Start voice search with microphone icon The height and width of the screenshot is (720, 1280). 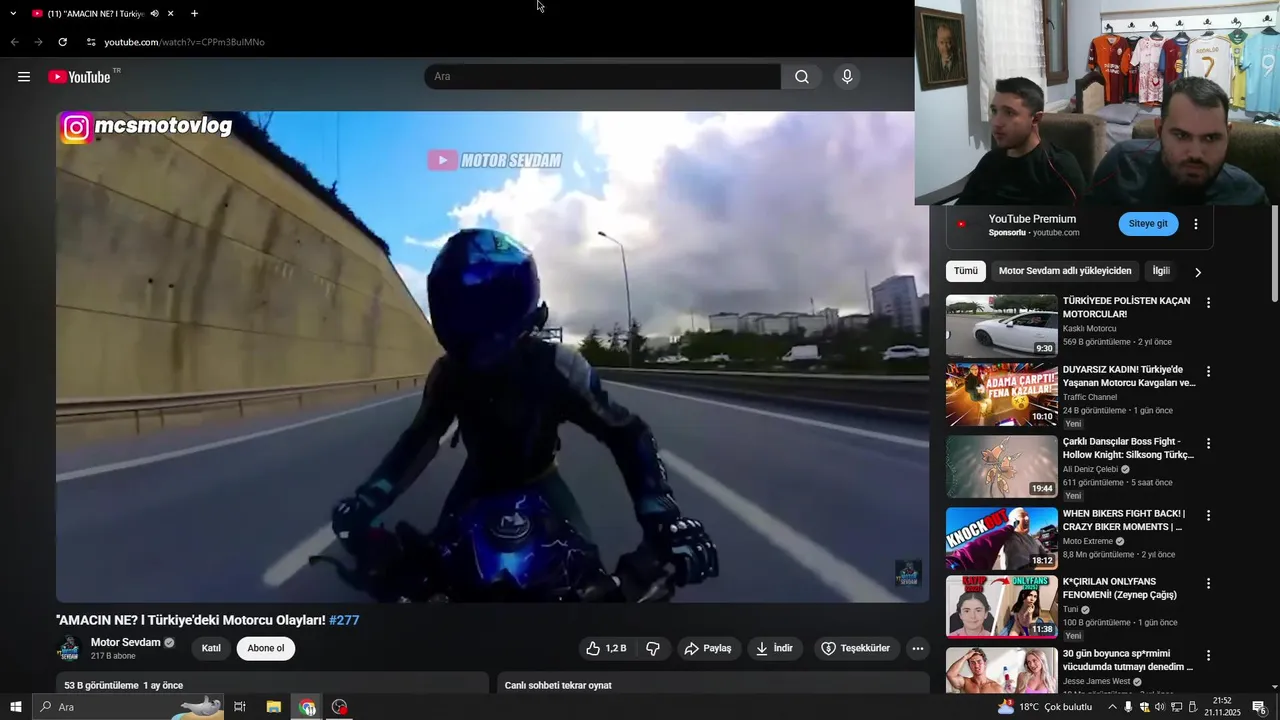(847, 77)
